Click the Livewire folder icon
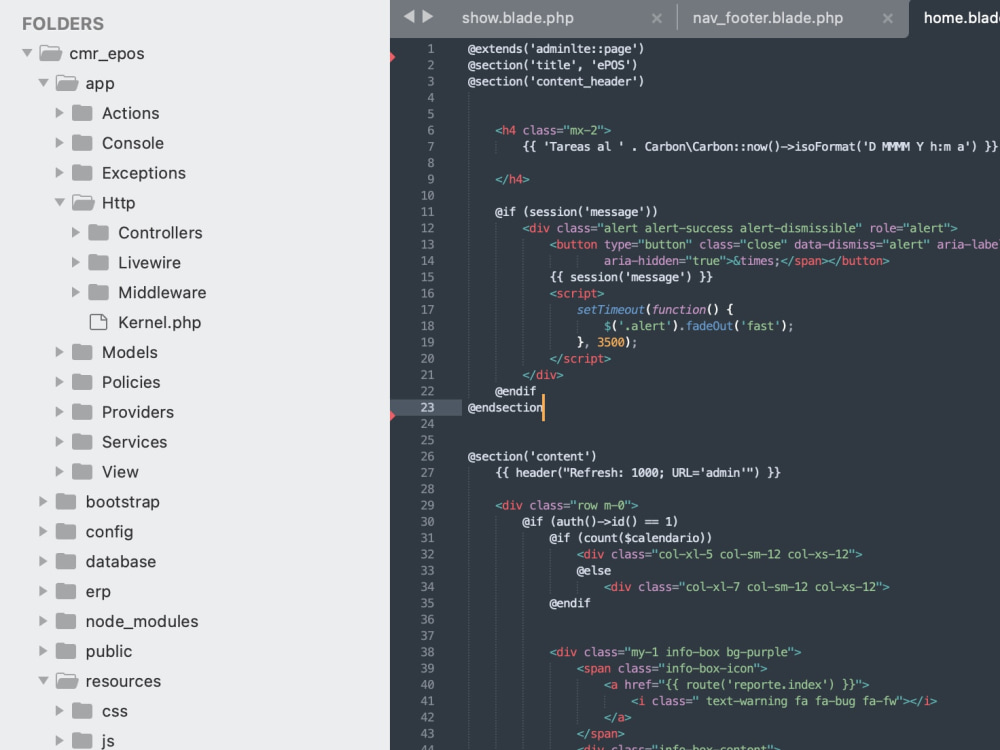Image resolution: width=1000 pixels, height=750 pixels. (x=98, y=262)
